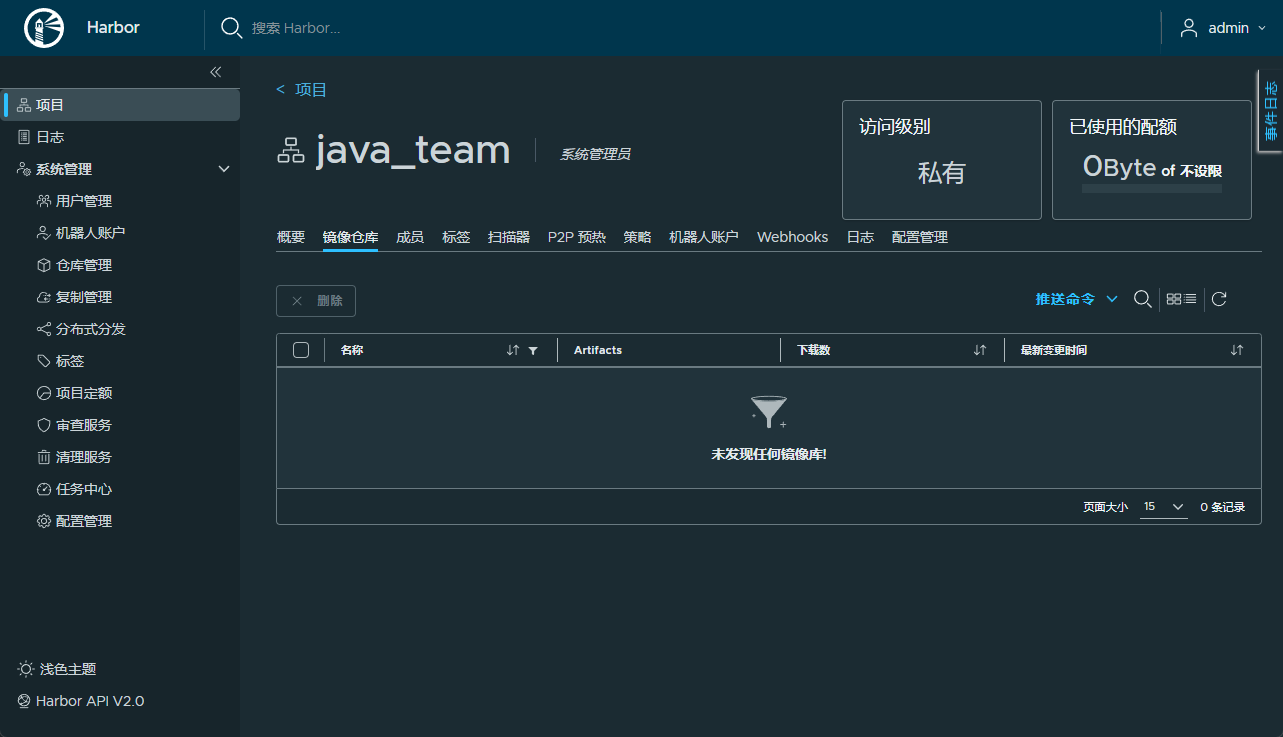
Task: Click the 名称 column header
Action: (352, 350)
